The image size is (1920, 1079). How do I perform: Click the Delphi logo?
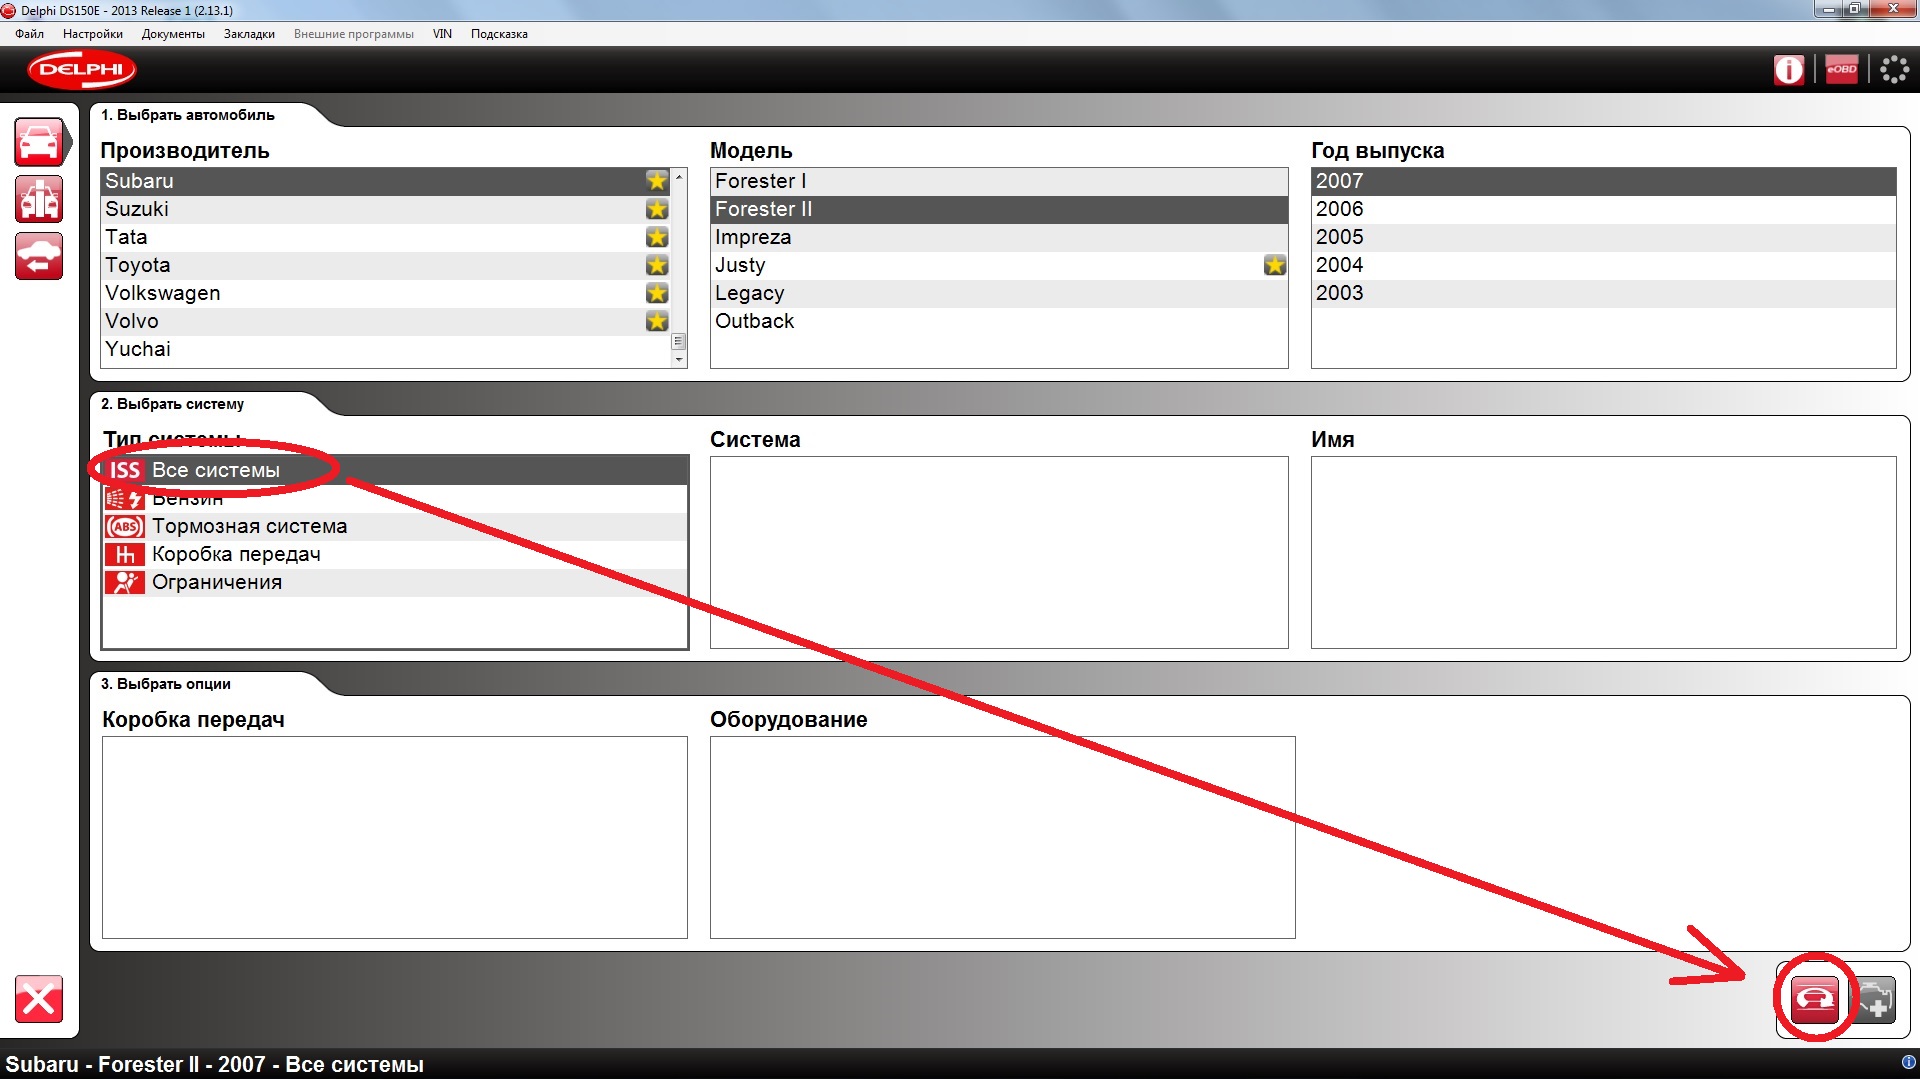click(82, 70)
